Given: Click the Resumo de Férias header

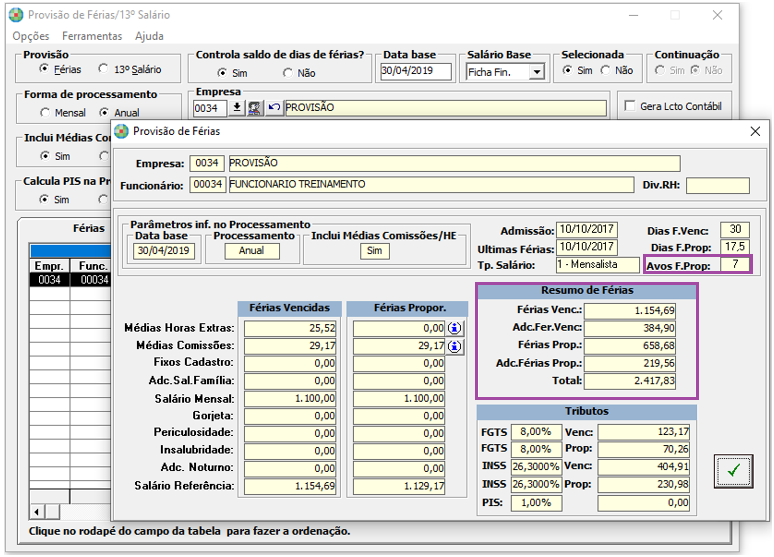Looking at the screenshot, I should click(x=587, y=291).
